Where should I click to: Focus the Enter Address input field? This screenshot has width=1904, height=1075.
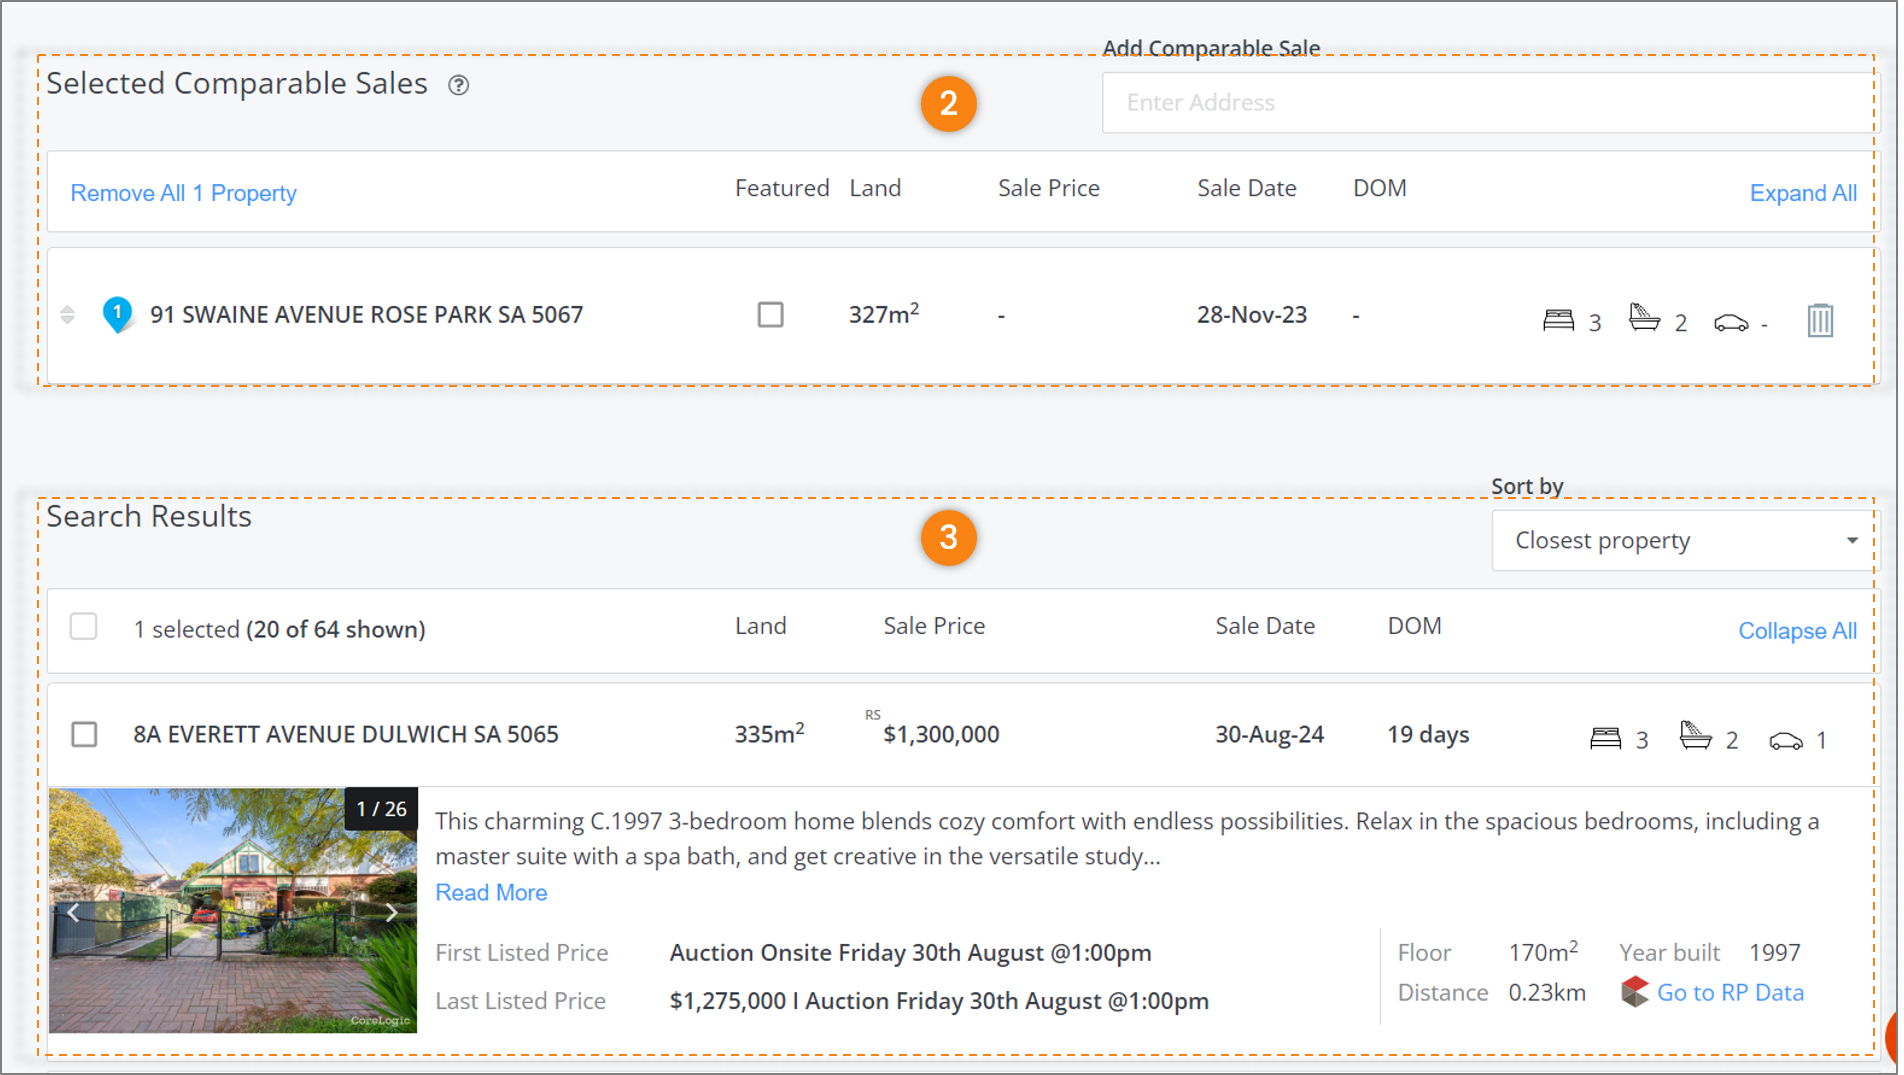(1490, 103)
